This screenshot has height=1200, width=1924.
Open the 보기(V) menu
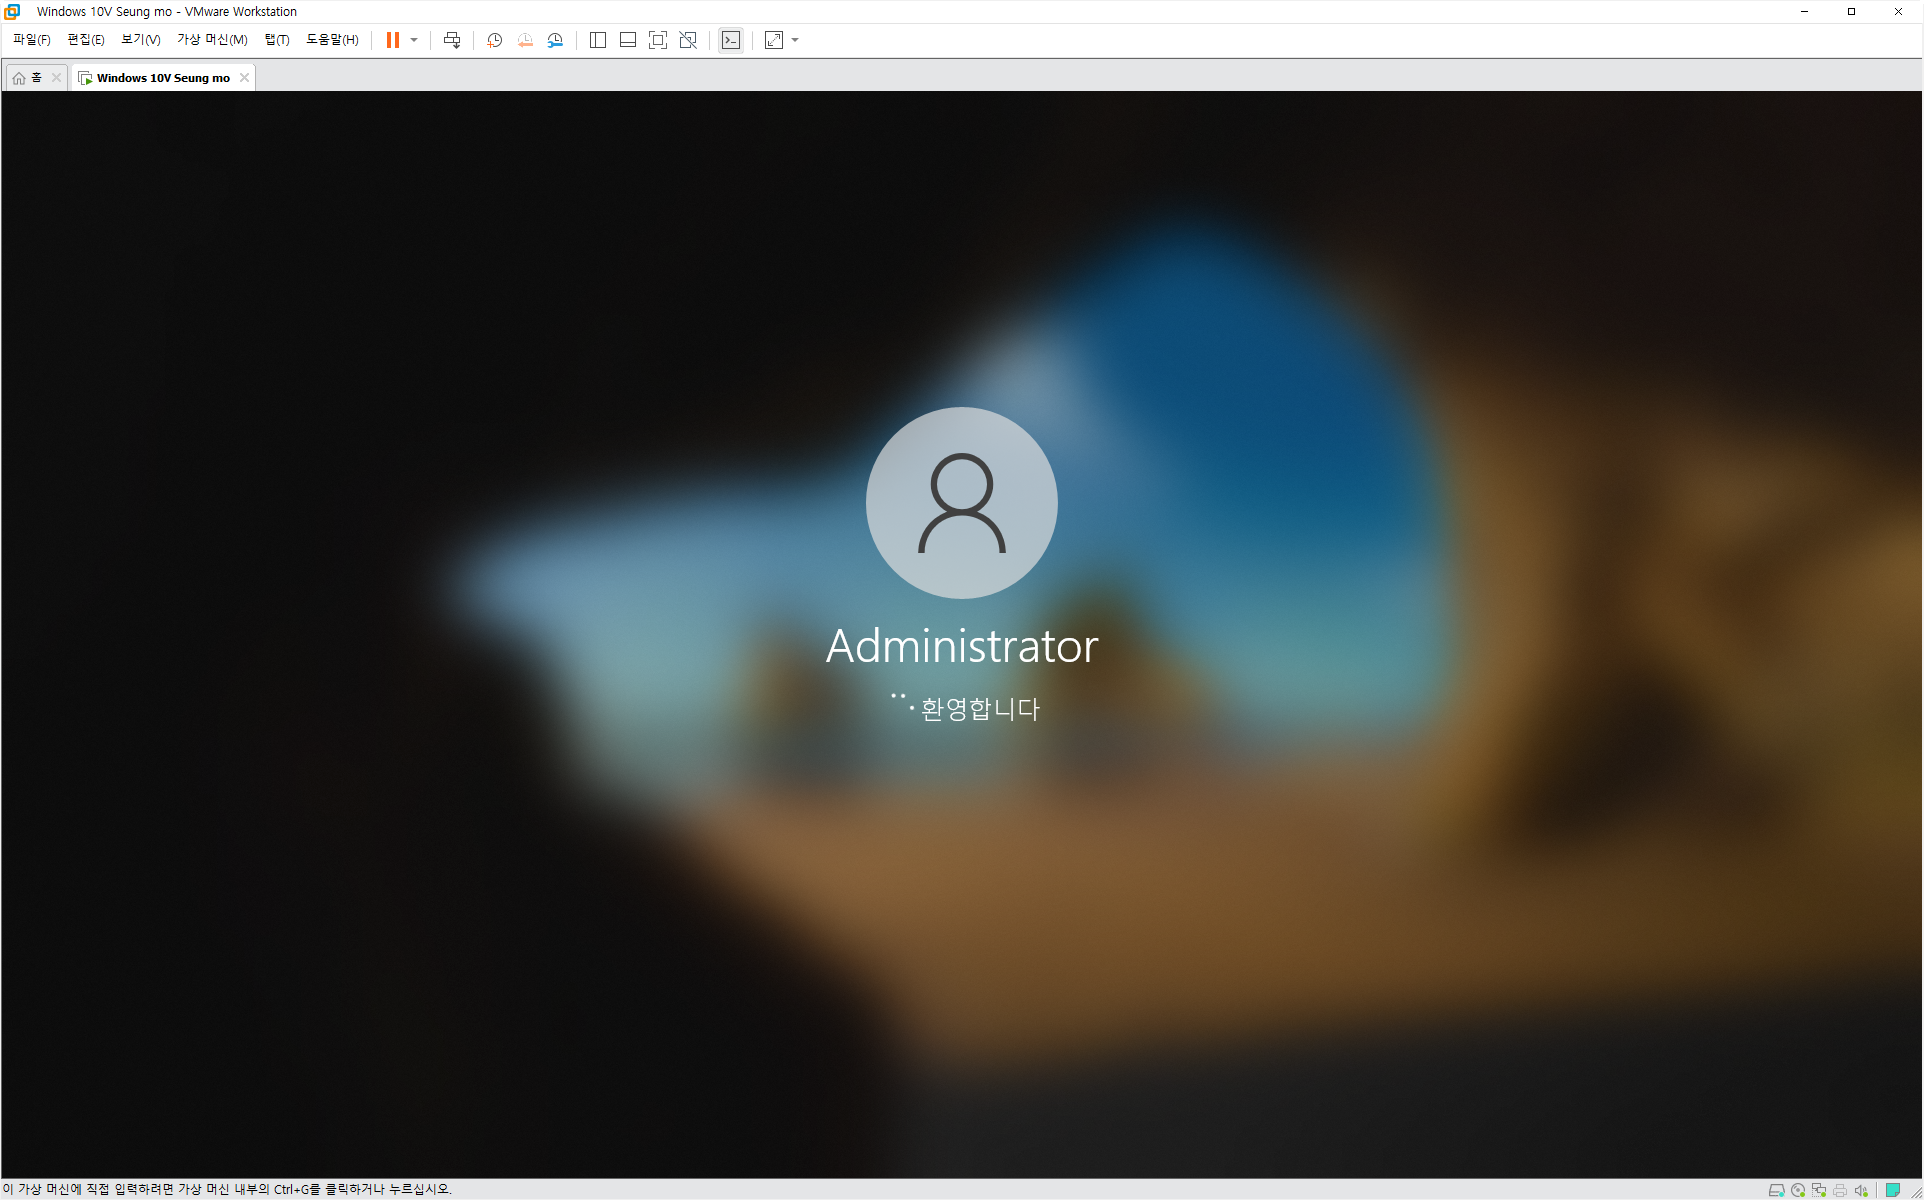140,40
